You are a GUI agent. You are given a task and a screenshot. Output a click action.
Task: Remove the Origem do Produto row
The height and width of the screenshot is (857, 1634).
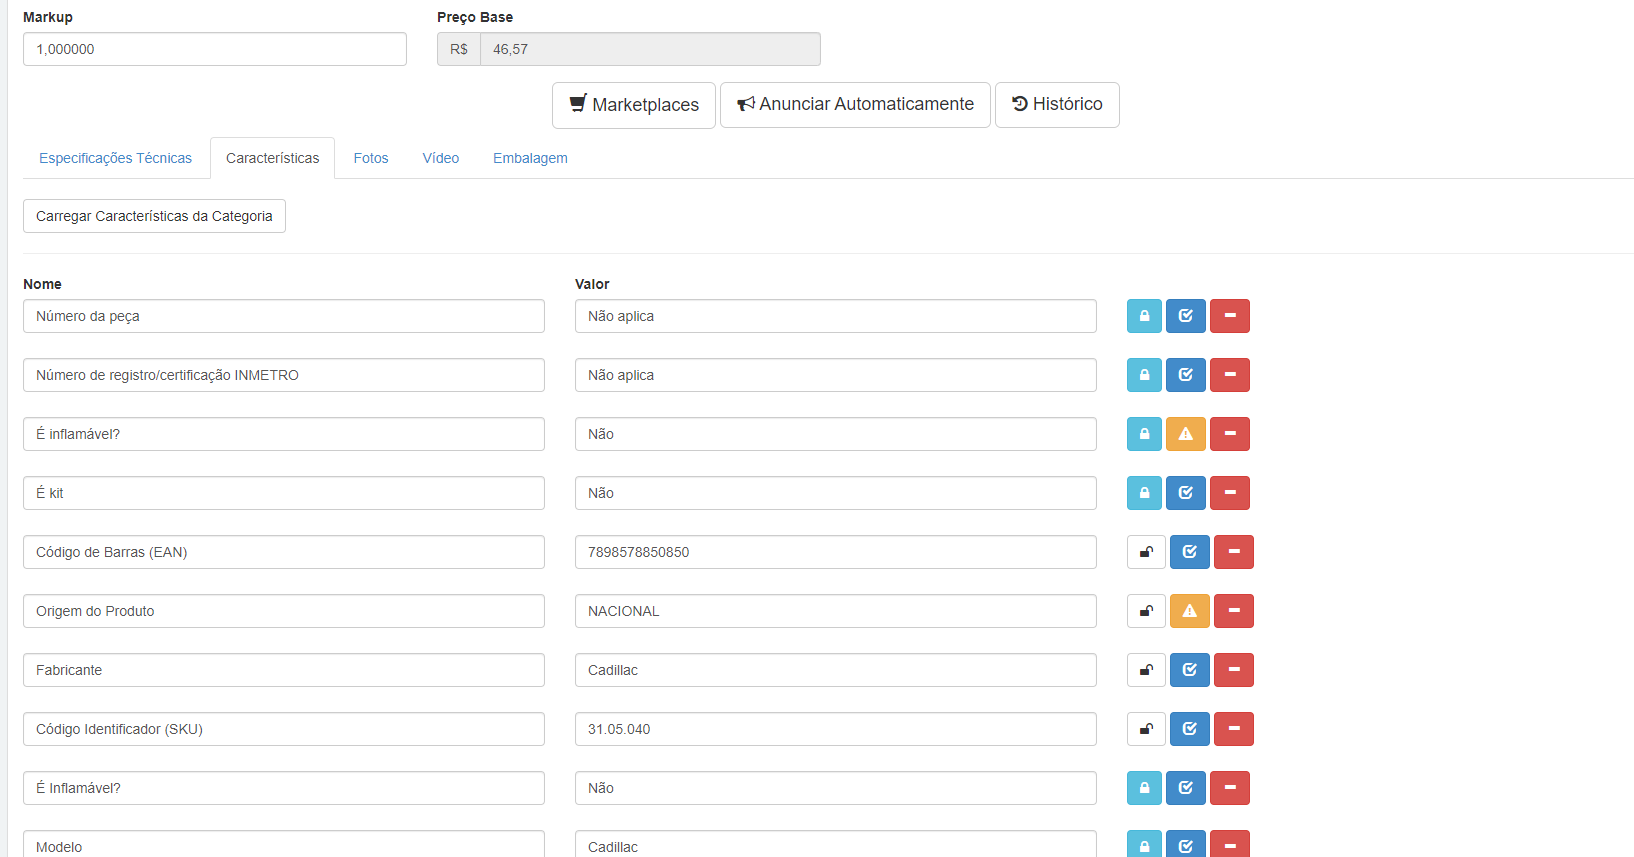1234,611
